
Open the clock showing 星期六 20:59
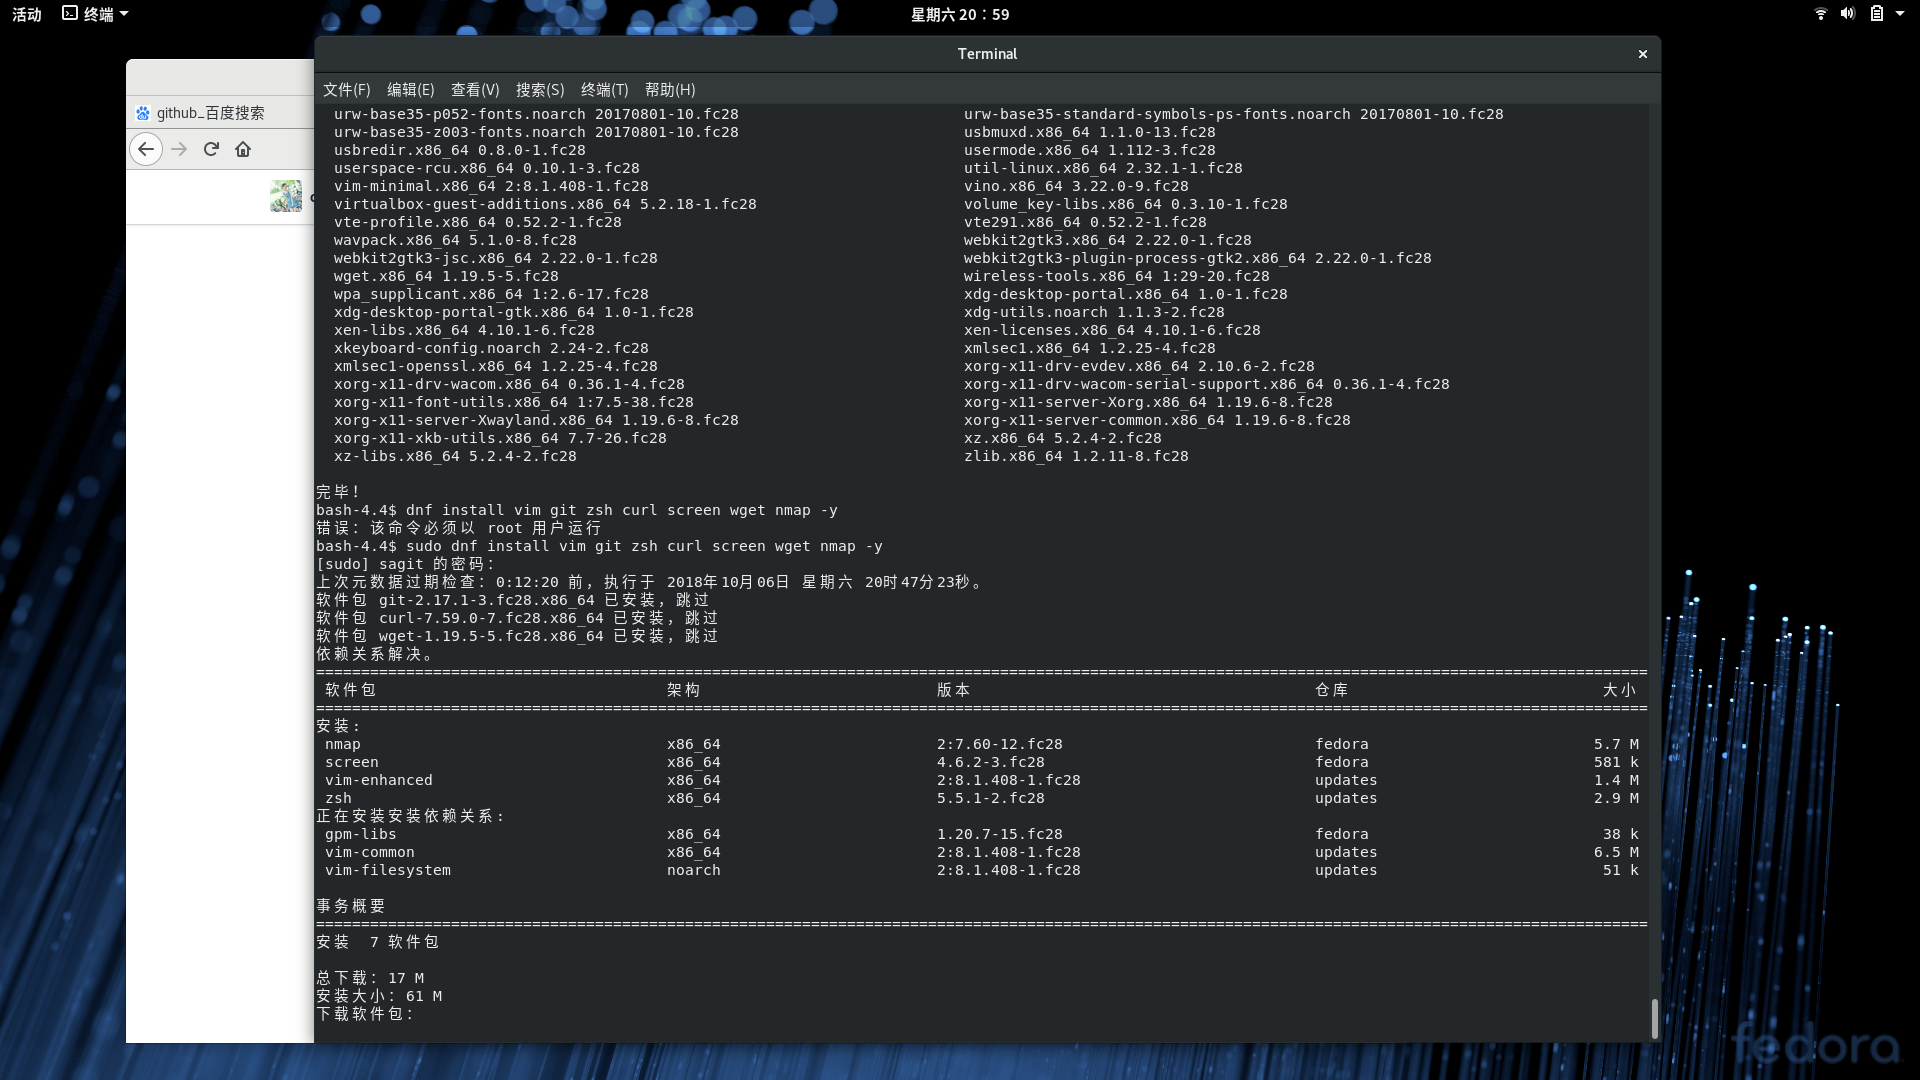[959, 14]
